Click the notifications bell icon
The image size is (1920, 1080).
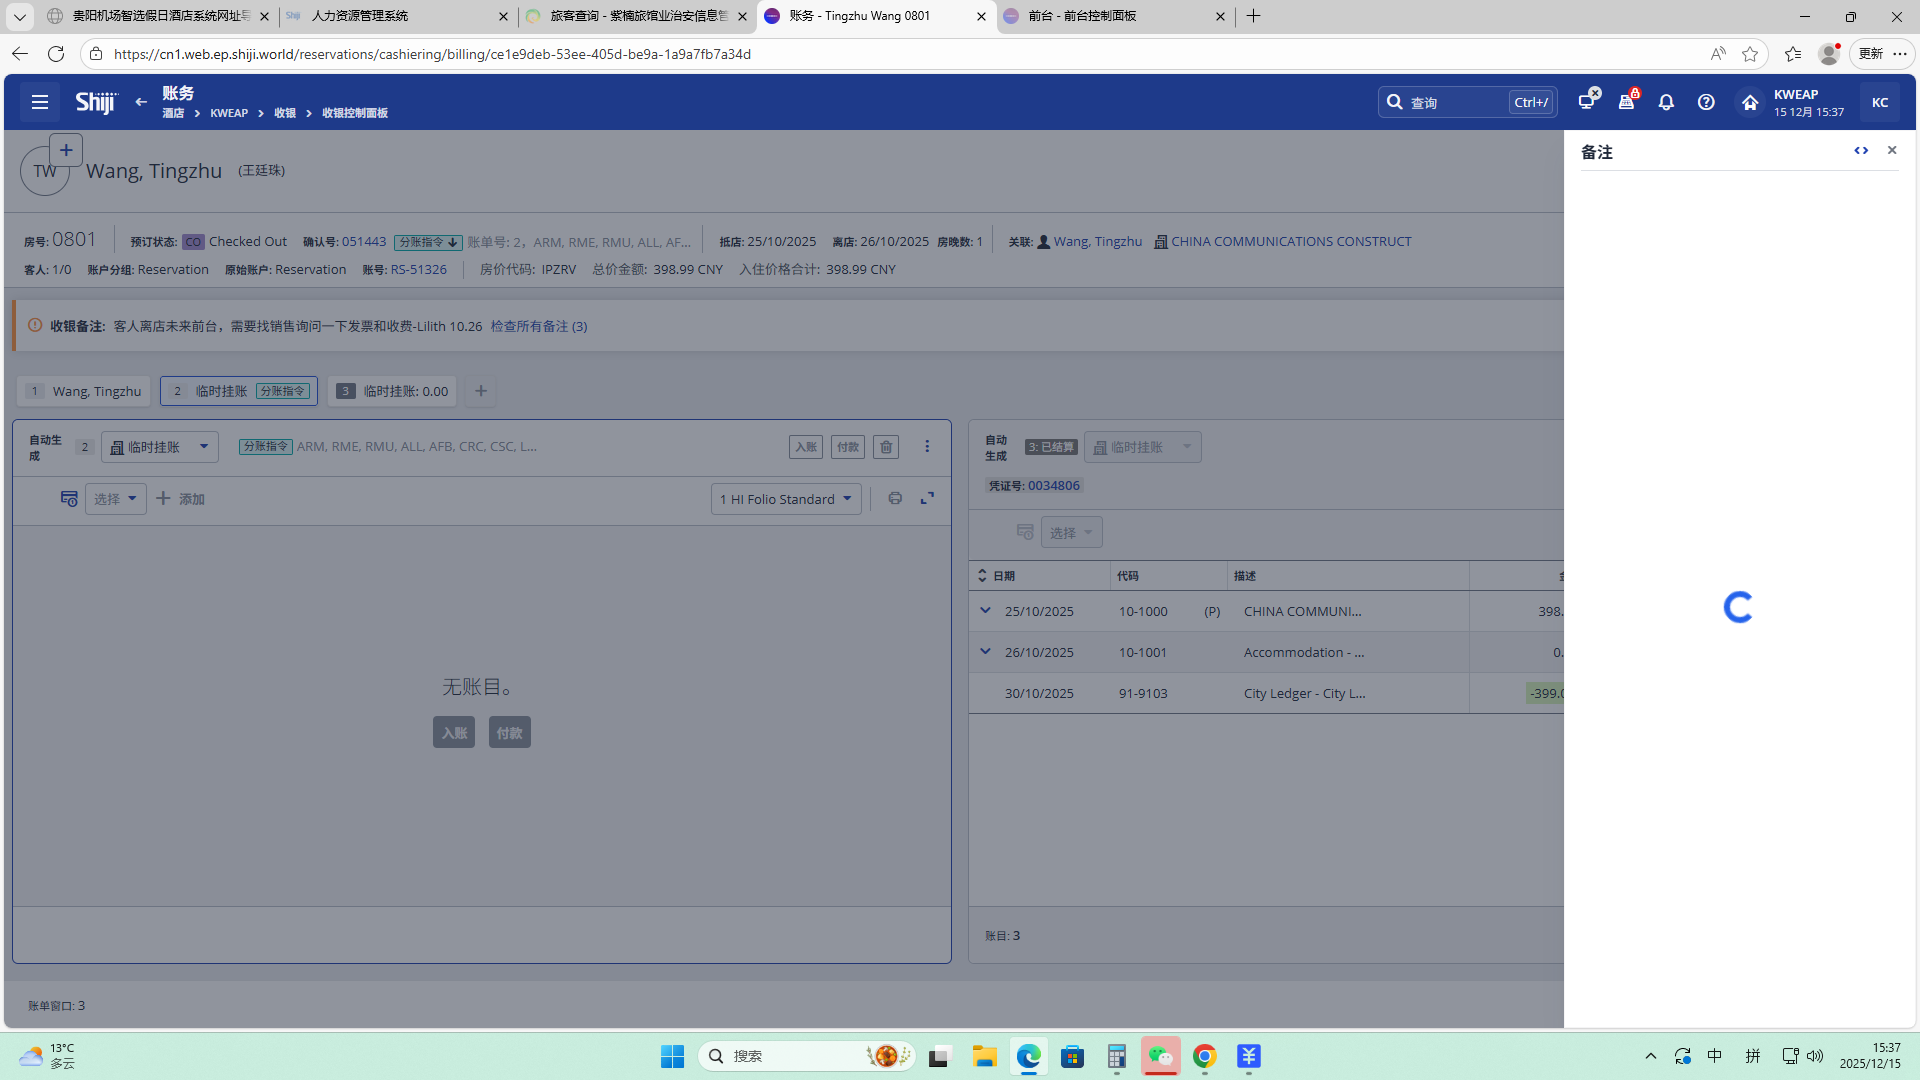point(1666,102)
